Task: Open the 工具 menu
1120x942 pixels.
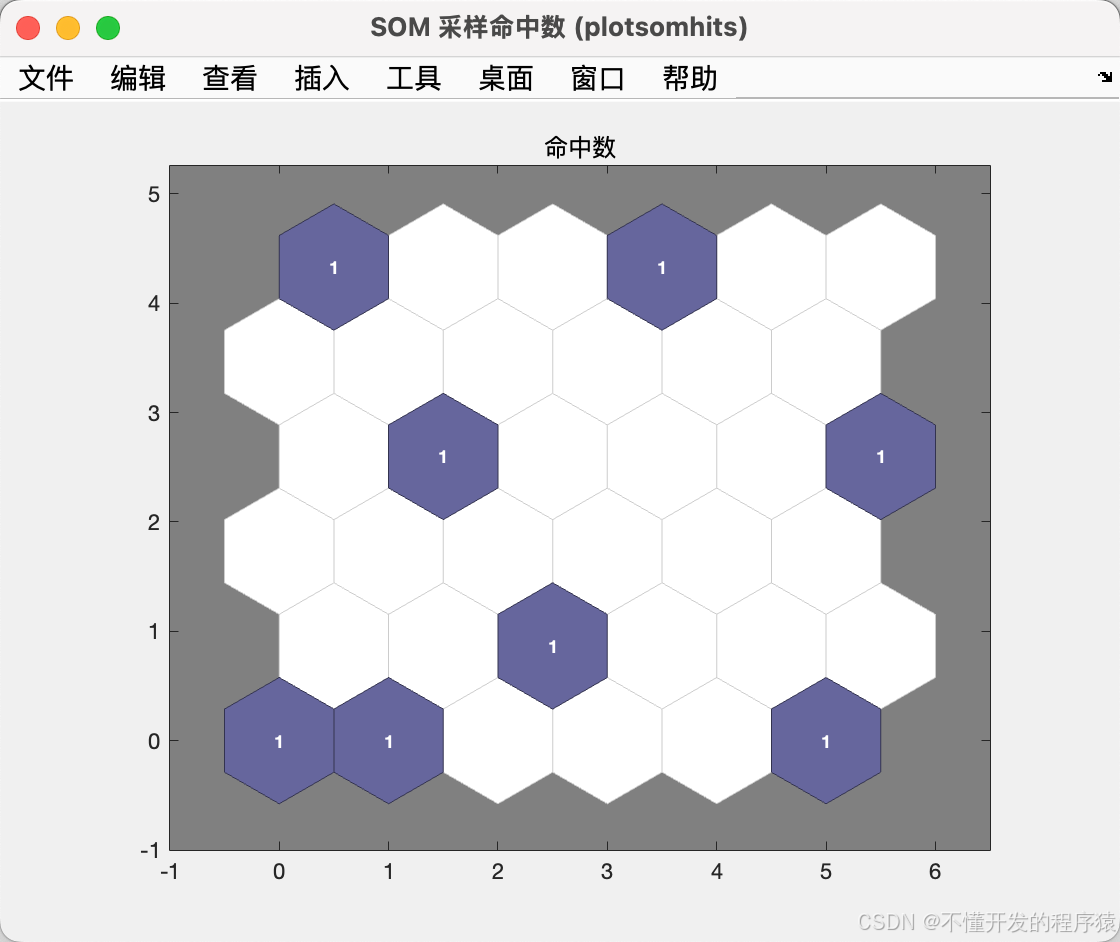Action: coord(413,79)
